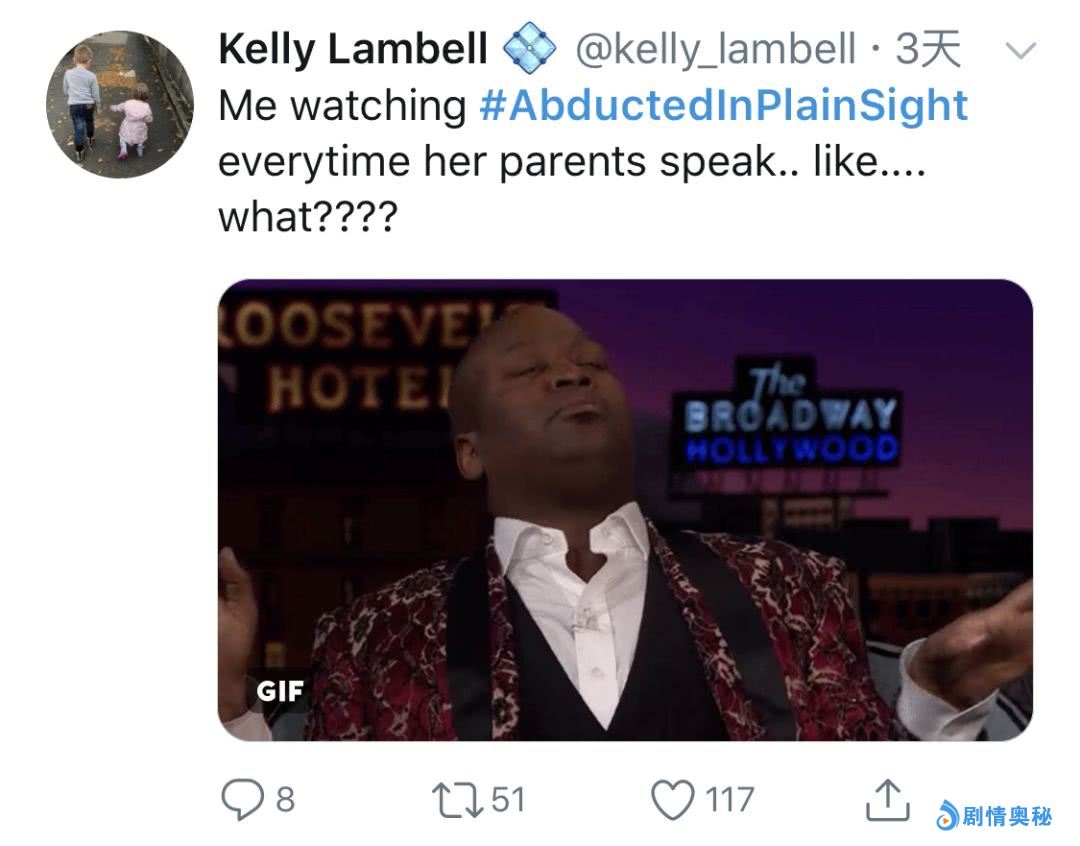
Task: Open the reply speech bubble icon
Action: click(243, 800)
